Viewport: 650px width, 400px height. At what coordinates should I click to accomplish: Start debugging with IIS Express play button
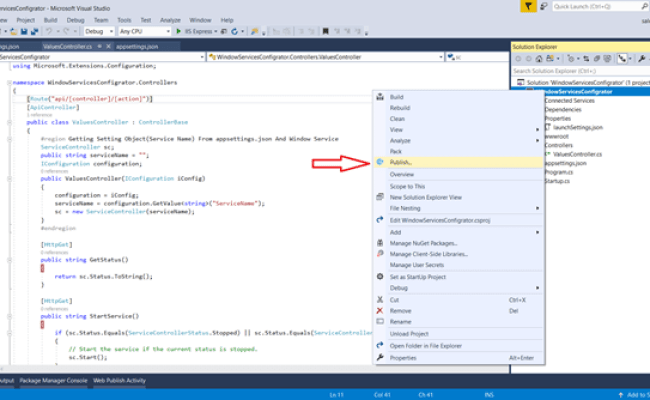point(179,32)
